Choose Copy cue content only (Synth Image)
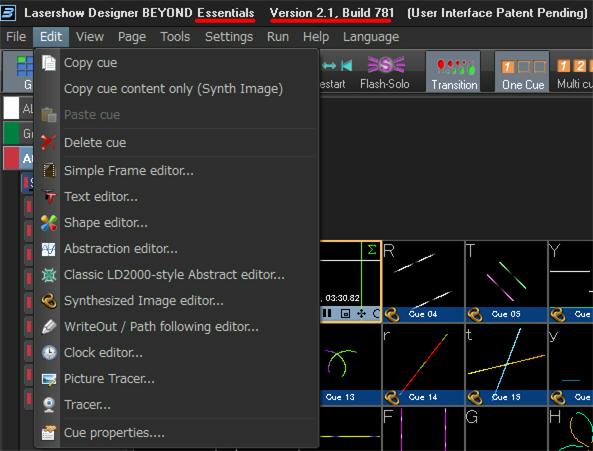Screen dimensions: 593x451 pyautogui.click(x=173, y=89)
